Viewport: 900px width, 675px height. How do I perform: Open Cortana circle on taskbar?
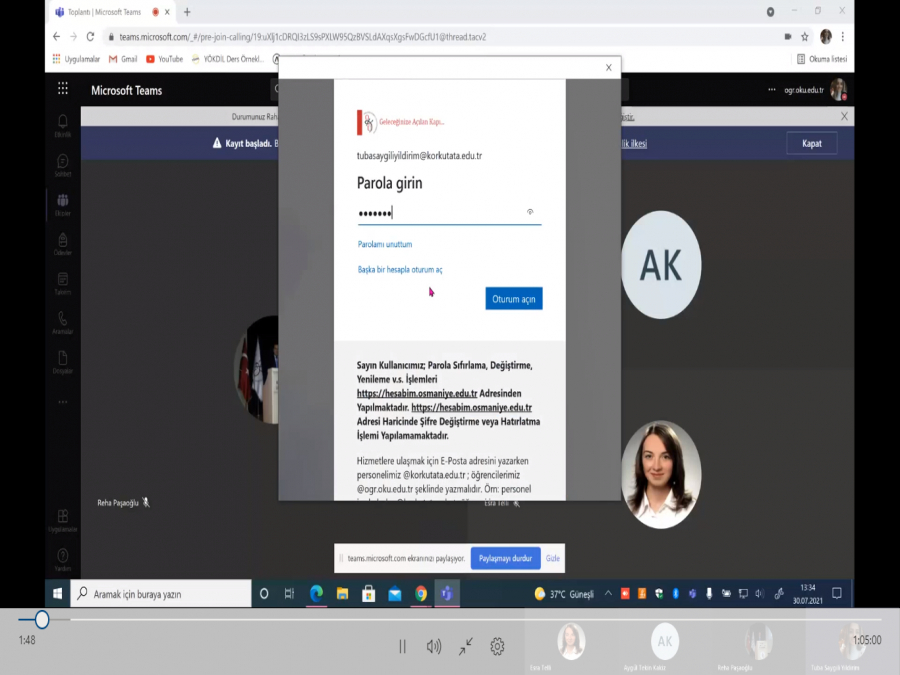[264, 593]
